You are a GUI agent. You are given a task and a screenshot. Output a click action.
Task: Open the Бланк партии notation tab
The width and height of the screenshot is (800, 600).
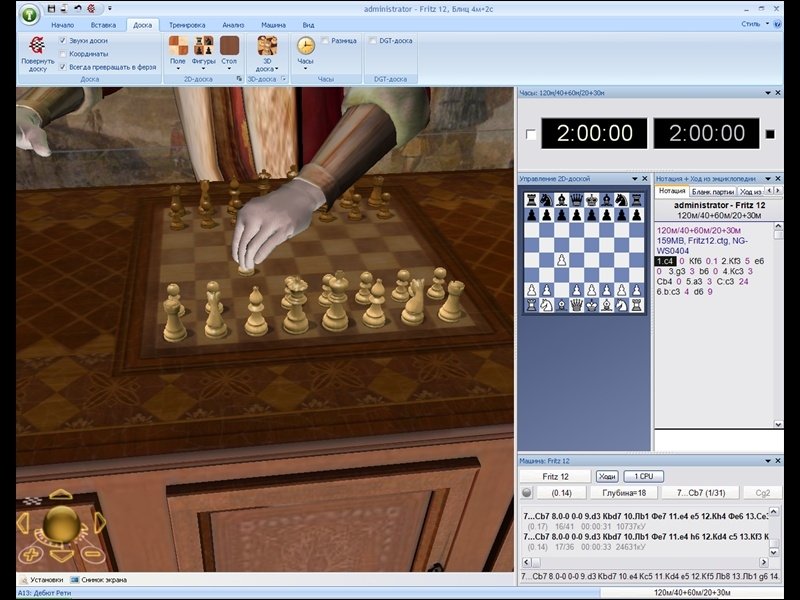[x=713, y=191]
